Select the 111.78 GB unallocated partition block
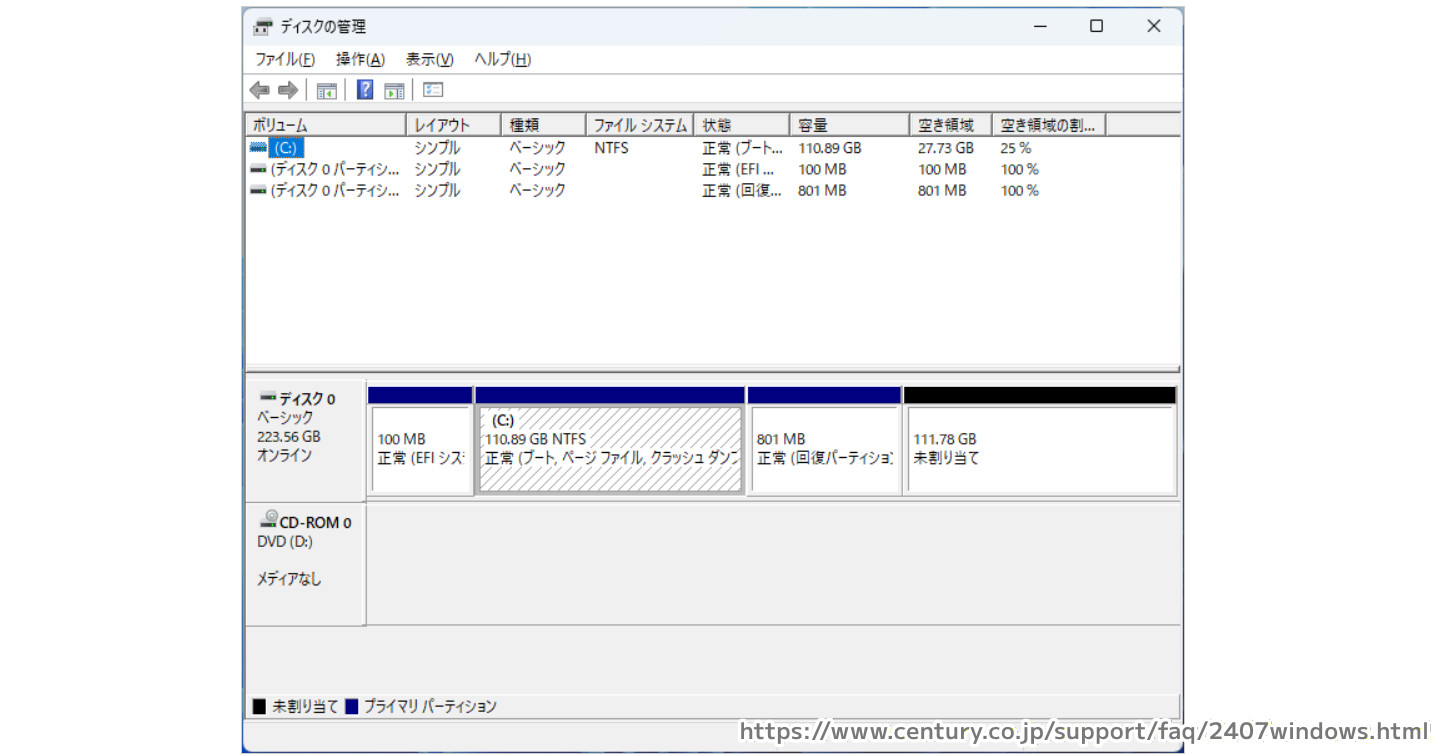Viewport: 1440px width, 756px height. coord(1039,450)
